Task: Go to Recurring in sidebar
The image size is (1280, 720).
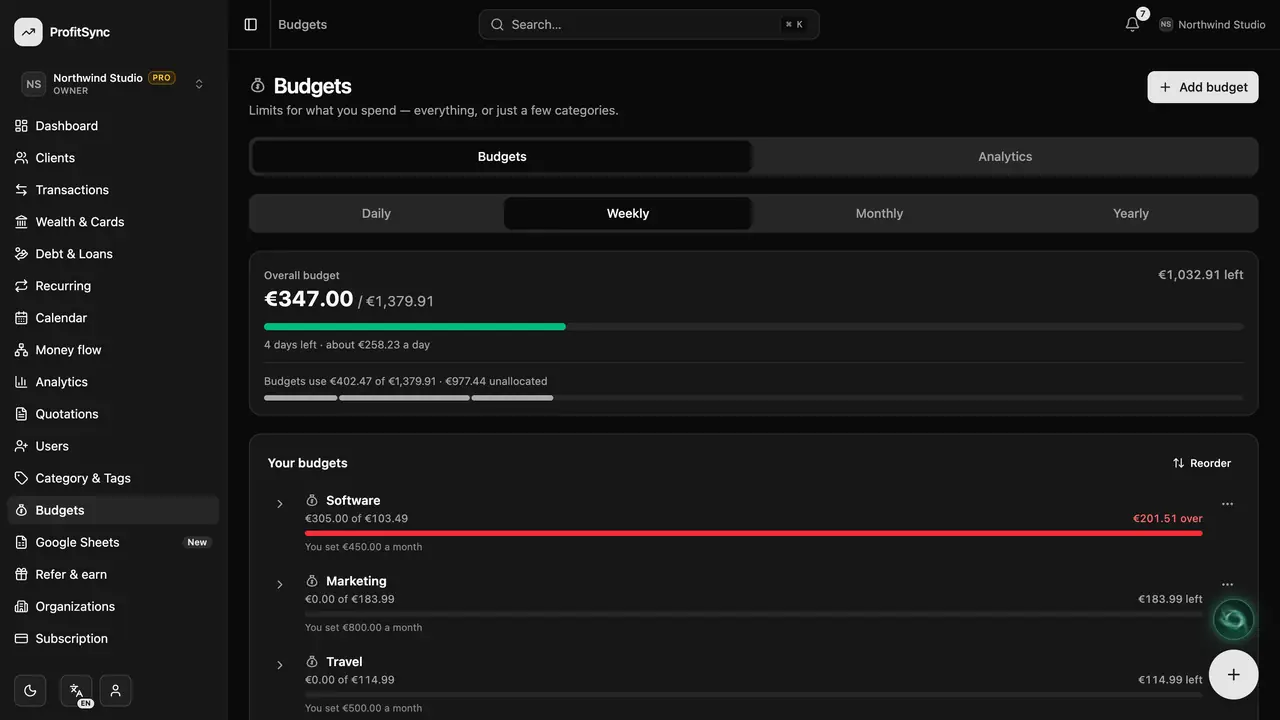Action: tap(113, 286)
